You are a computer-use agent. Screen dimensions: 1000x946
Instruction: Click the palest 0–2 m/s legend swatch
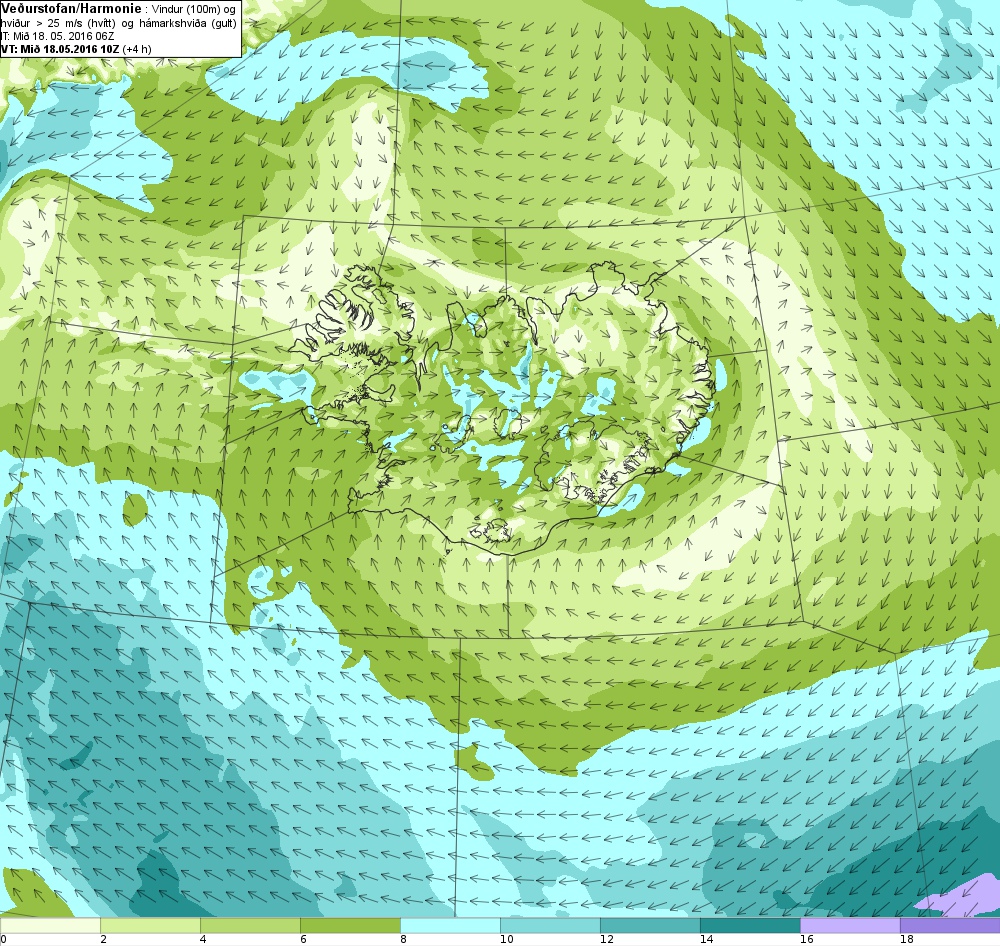[50, 926]
